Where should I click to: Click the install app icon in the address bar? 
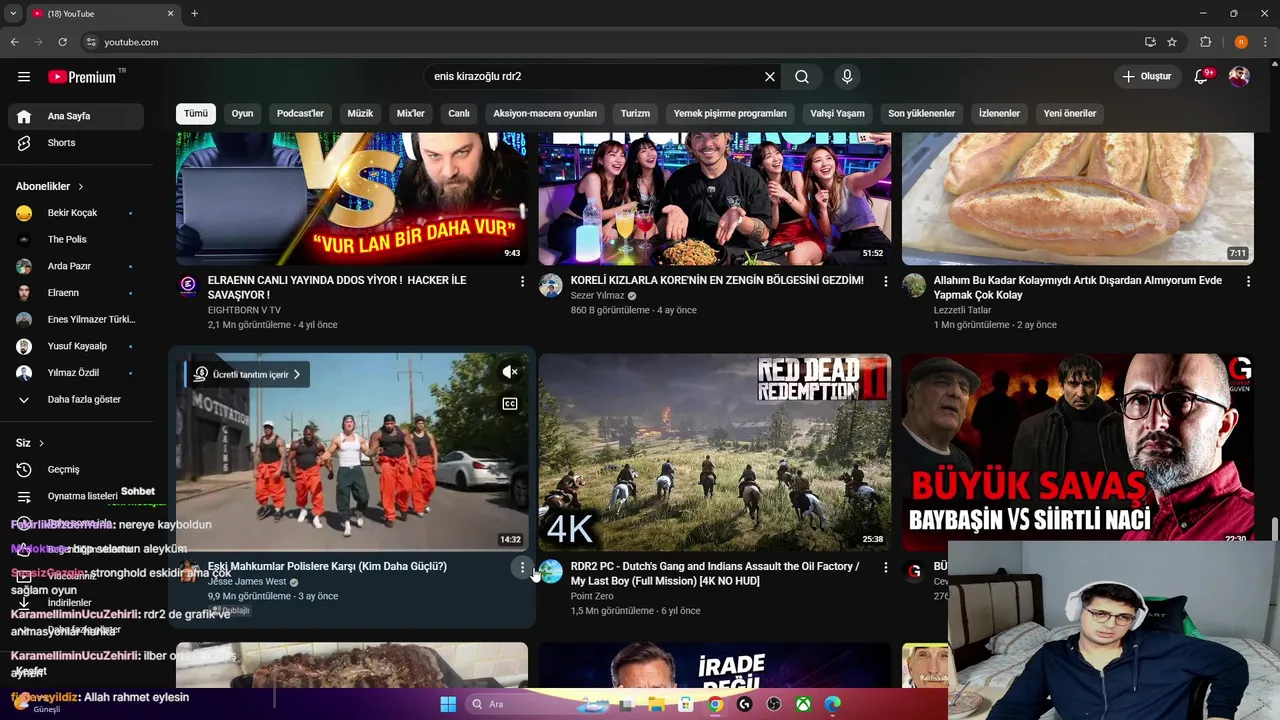point(1150,42)
